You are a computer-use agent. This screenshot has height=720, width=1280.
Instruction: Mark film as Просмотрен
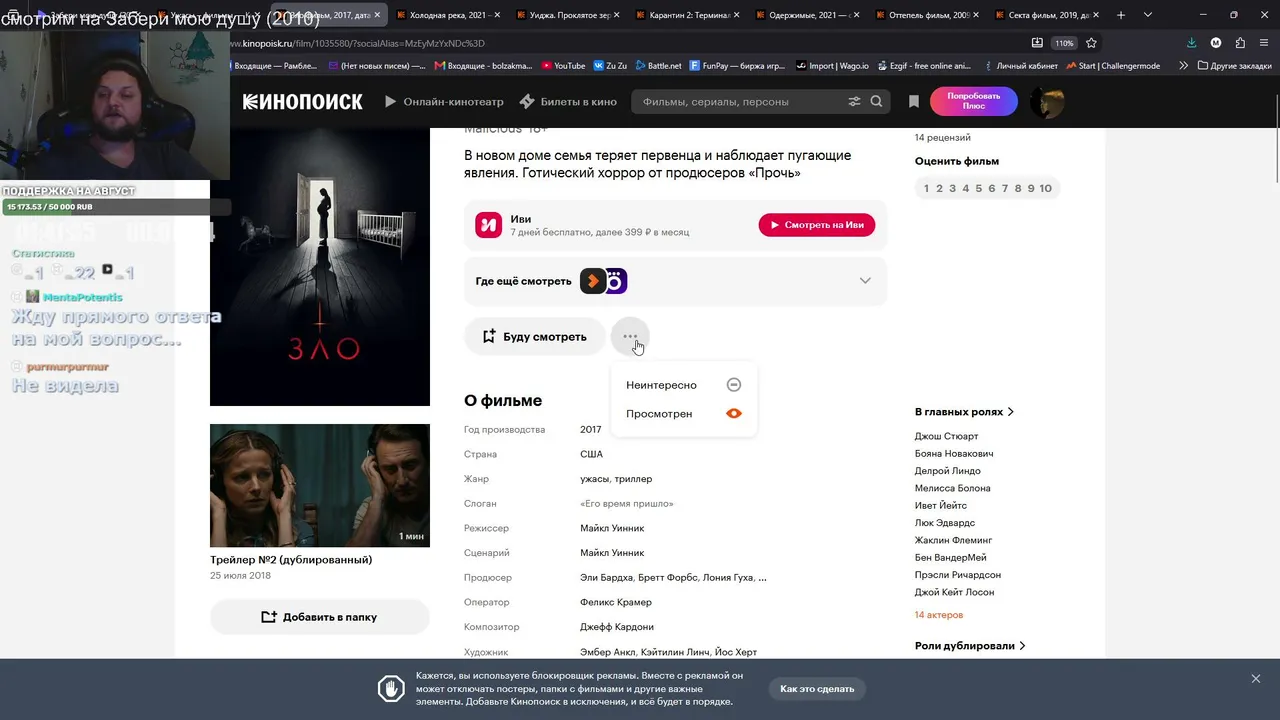point(684,414)
